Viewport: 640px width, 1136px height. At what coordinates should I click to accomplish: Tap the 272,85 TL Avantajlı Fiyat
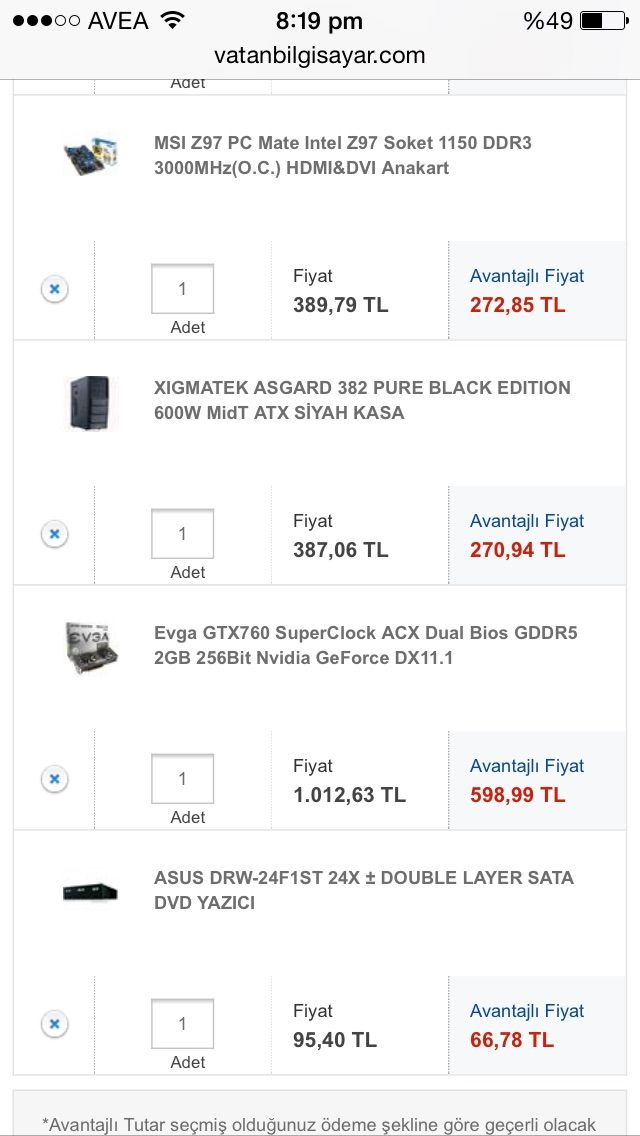coord(518,305)
